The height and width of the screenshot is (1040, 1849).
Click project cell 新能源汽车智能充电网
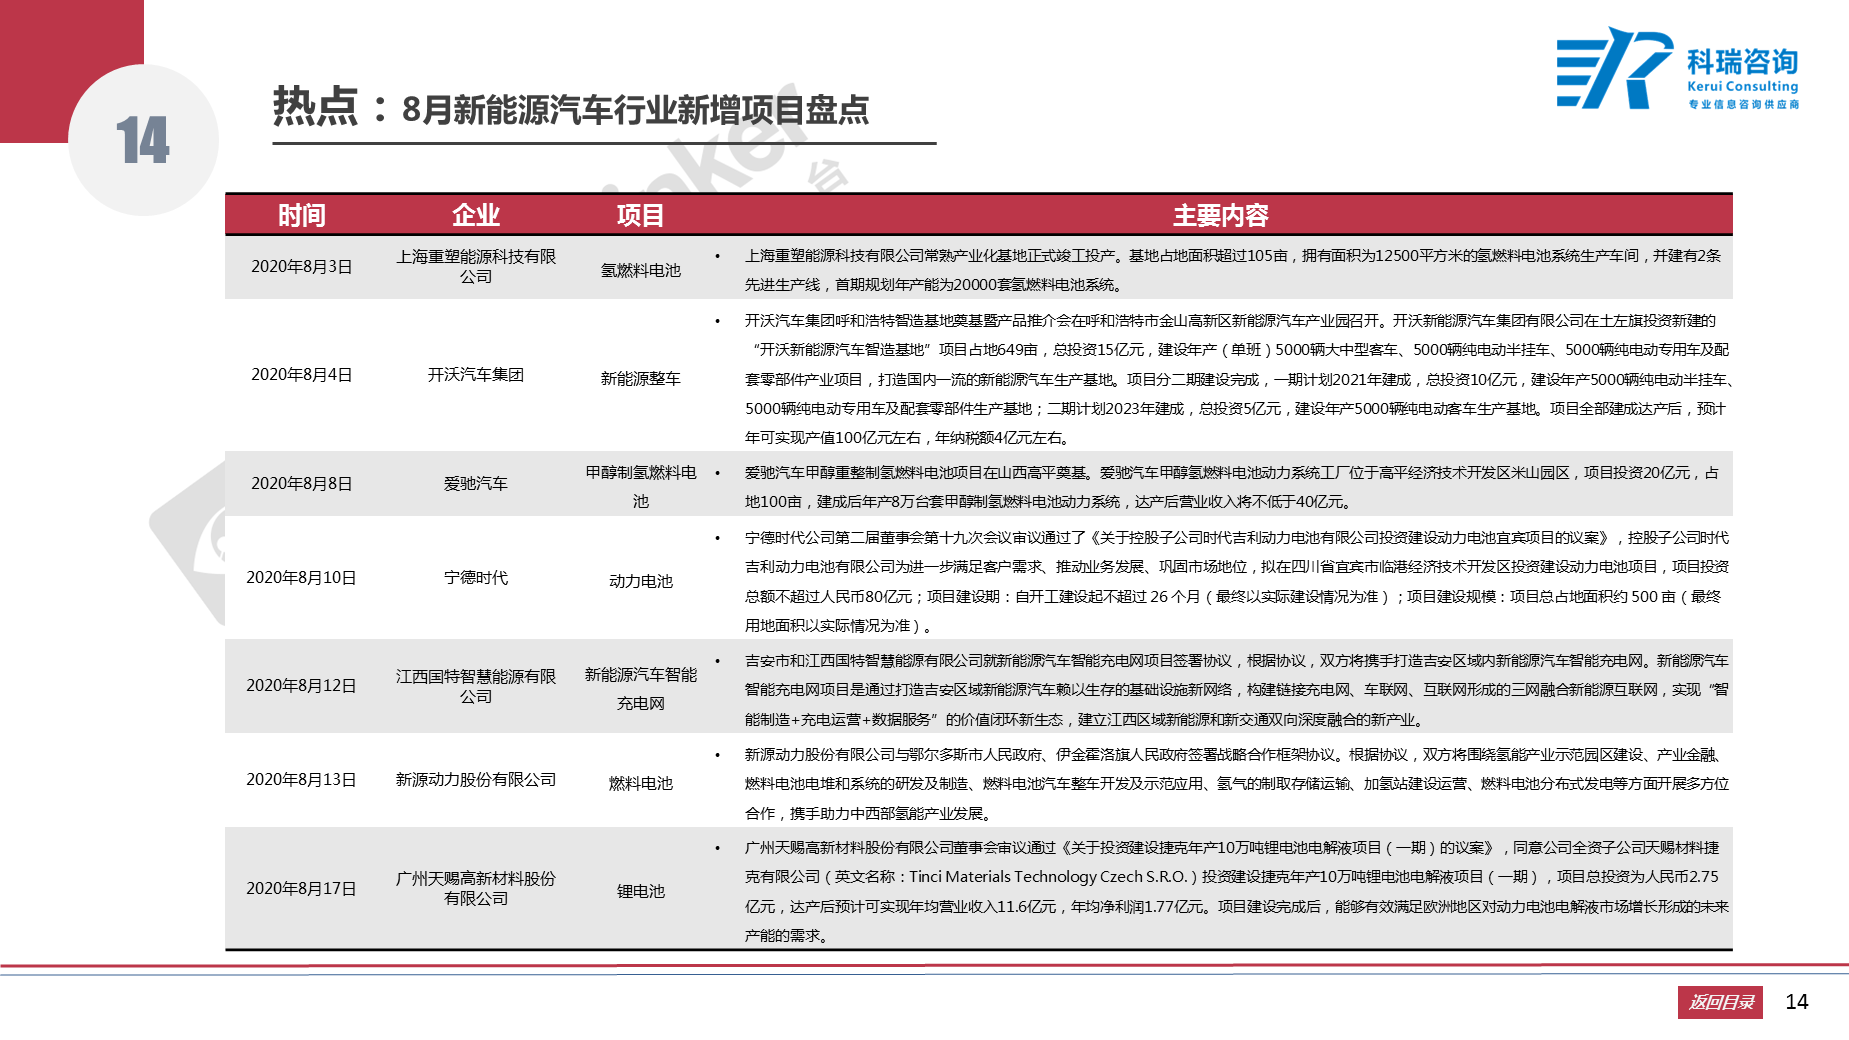(x=640, y=689)
